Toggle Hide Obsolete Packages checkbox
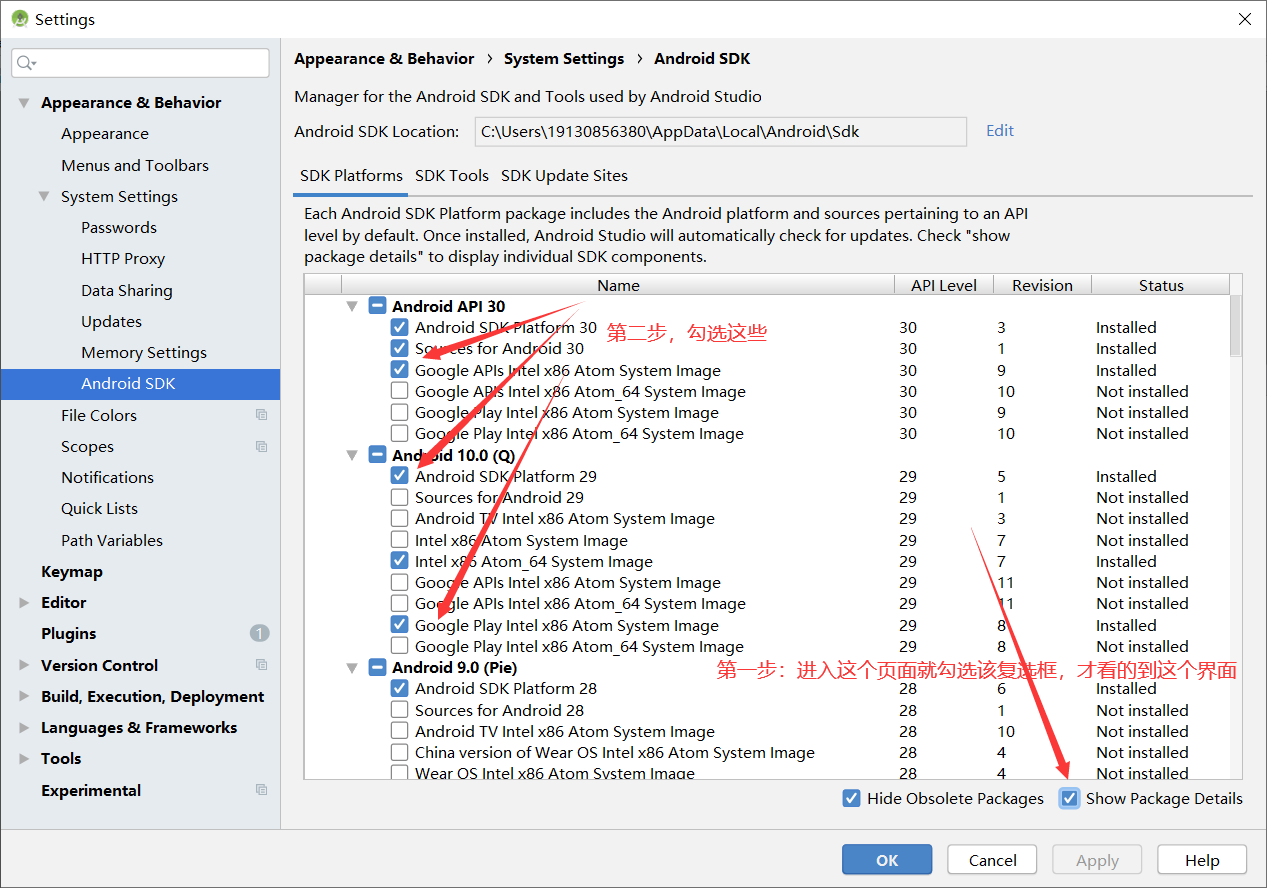This screenshot has width=1267, height=888. click(851, 798)
